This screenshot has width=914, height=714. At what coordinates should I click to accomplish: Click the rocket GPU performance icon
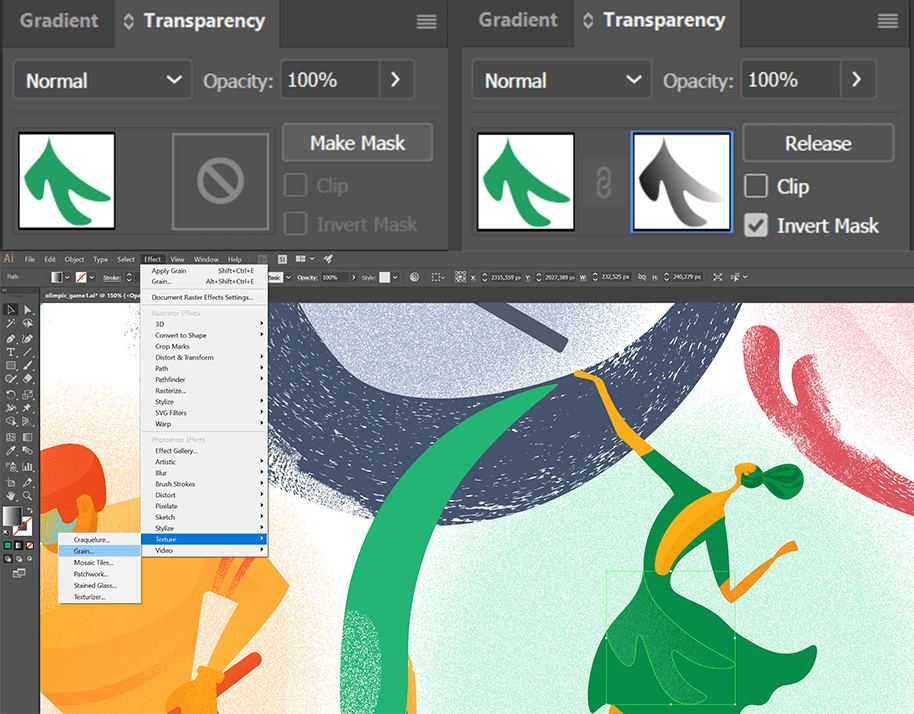(329, 259)
